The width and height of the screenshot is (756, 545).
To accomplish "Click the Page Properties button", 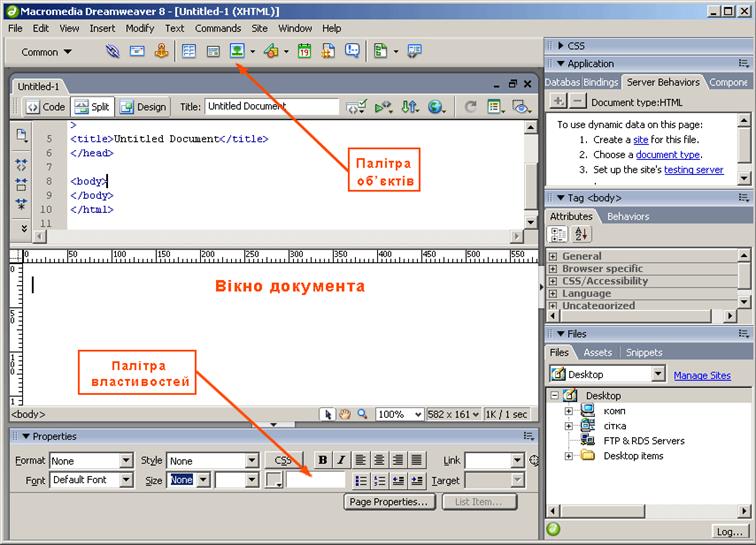I will (x=389, y=502).
